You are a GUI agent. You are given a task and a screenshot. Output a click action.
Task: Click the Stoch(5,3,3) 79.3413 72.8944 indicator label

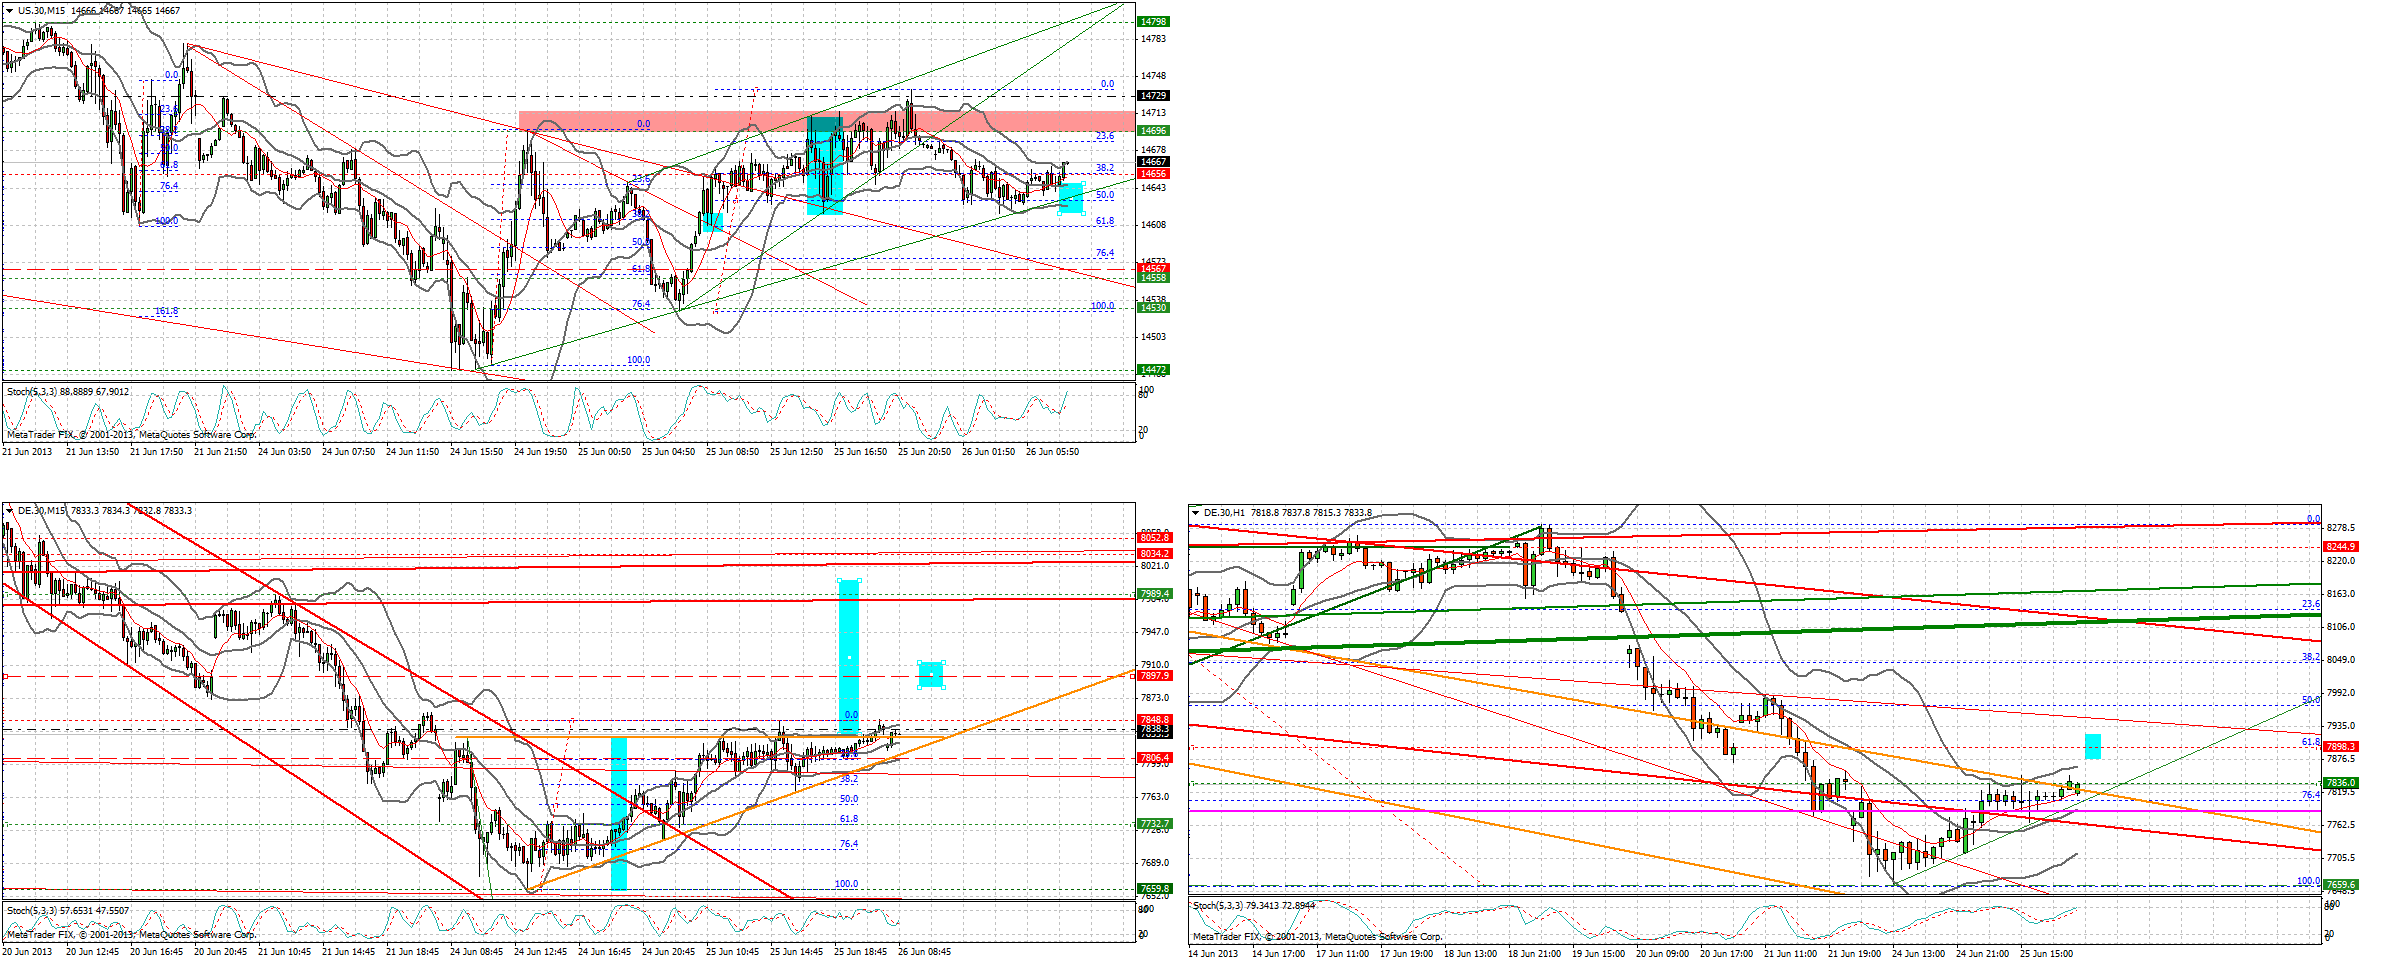coord(1254,906)
